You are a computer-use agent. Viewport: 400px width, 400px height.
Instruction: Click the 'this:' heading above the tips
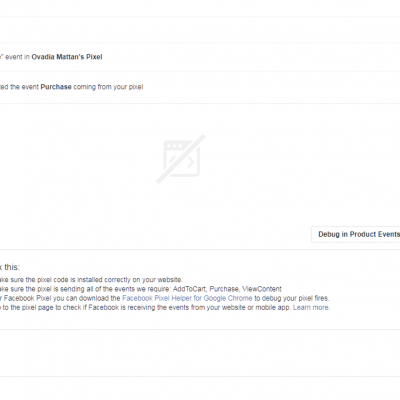(x=12, y=267)
